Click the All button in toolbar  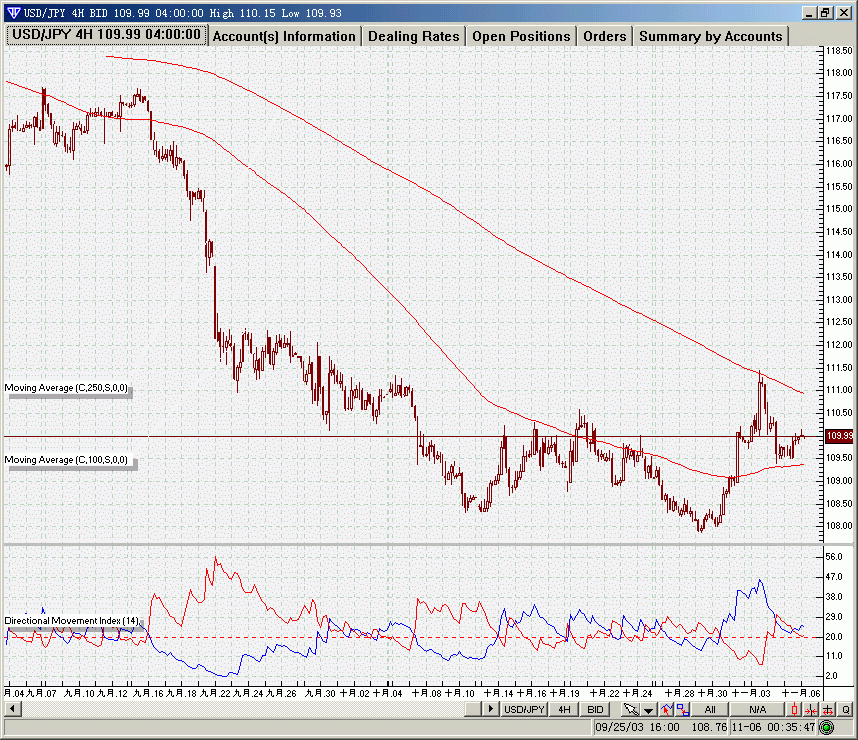click(710, 709)
